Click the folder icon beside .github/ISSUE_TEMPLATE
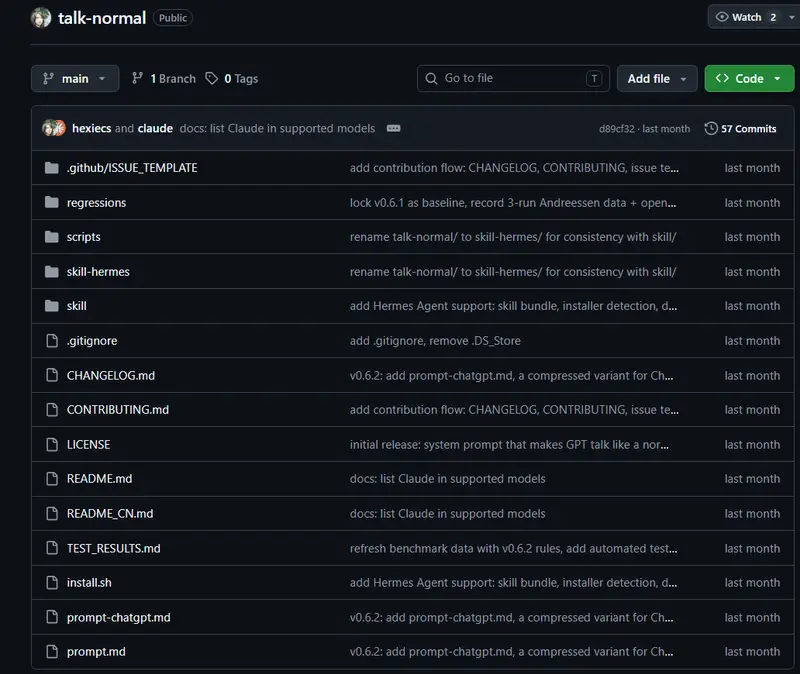Screen dimensions: 800x674 52,168
